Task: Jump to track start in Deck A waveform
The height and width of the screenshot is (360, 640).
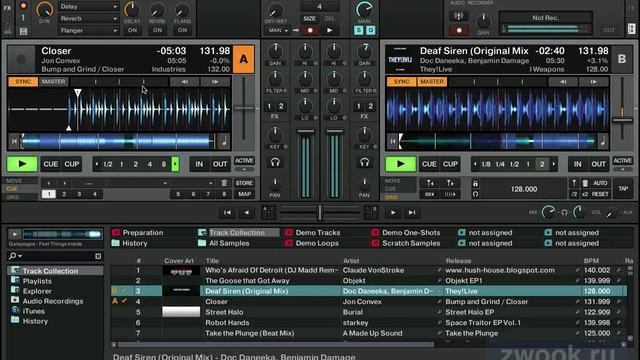Action: pos(14,141)
